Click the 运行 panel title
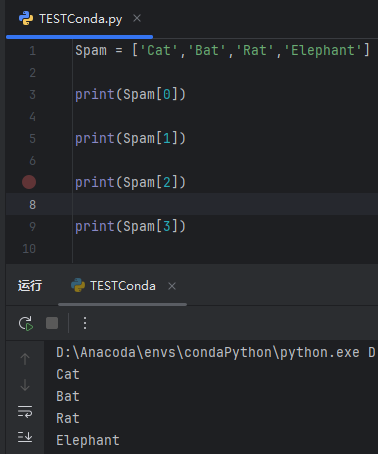This screenshot has width=378, height=454. [30, 286]
